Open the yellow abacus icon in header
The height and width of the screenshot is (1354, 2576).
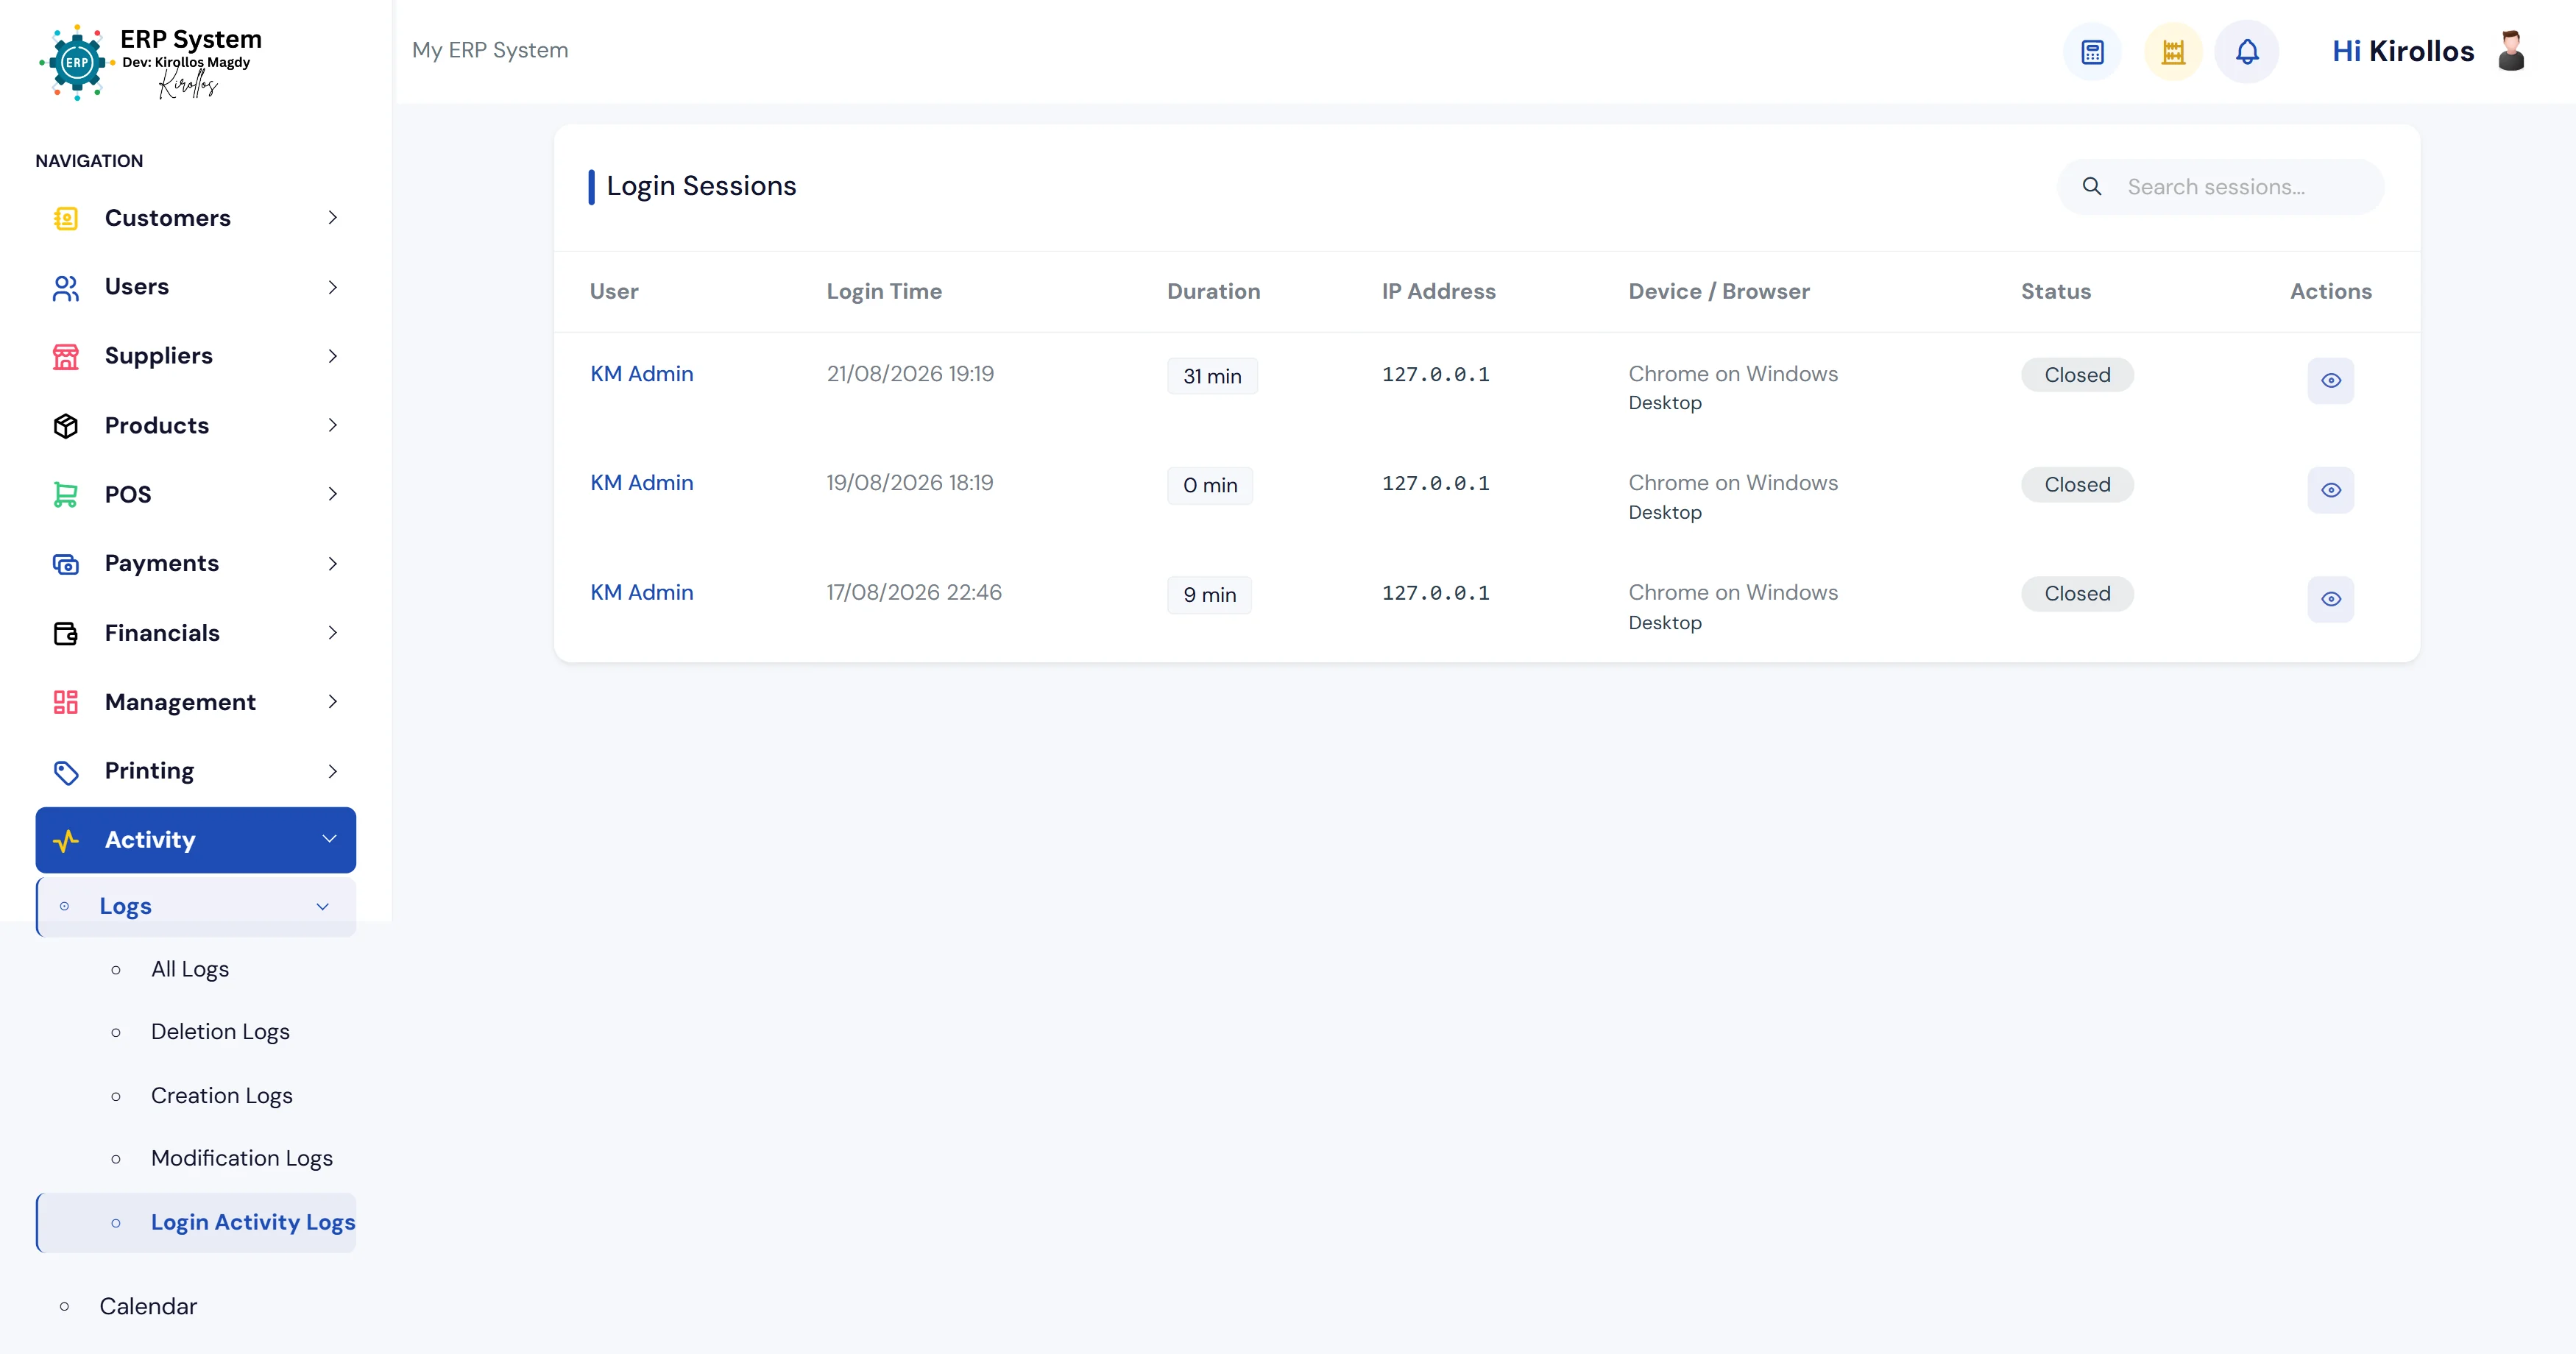click(x=2172, y=52)
